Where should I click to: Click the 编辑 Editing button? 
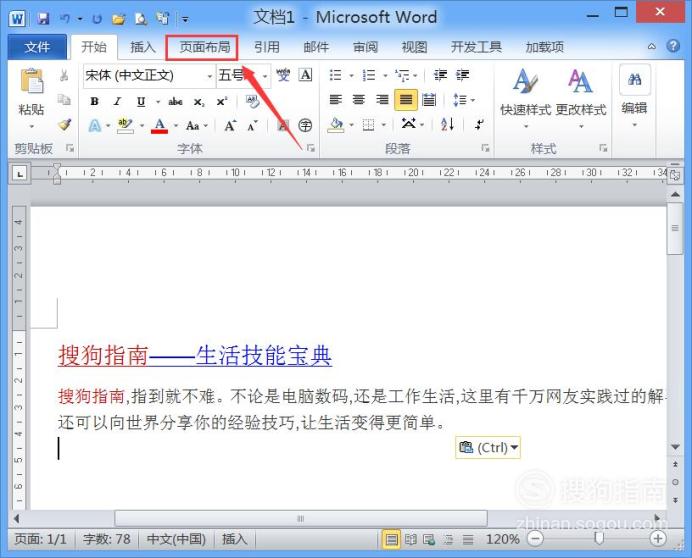coord(635,98)
